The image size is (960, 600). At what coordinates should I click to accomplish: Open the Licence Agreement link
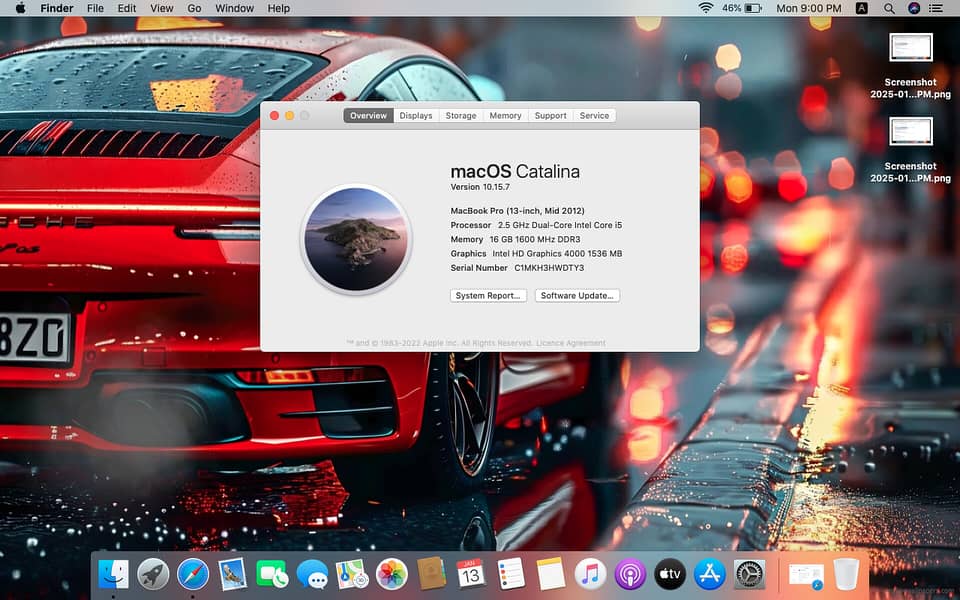click(571, 343)
